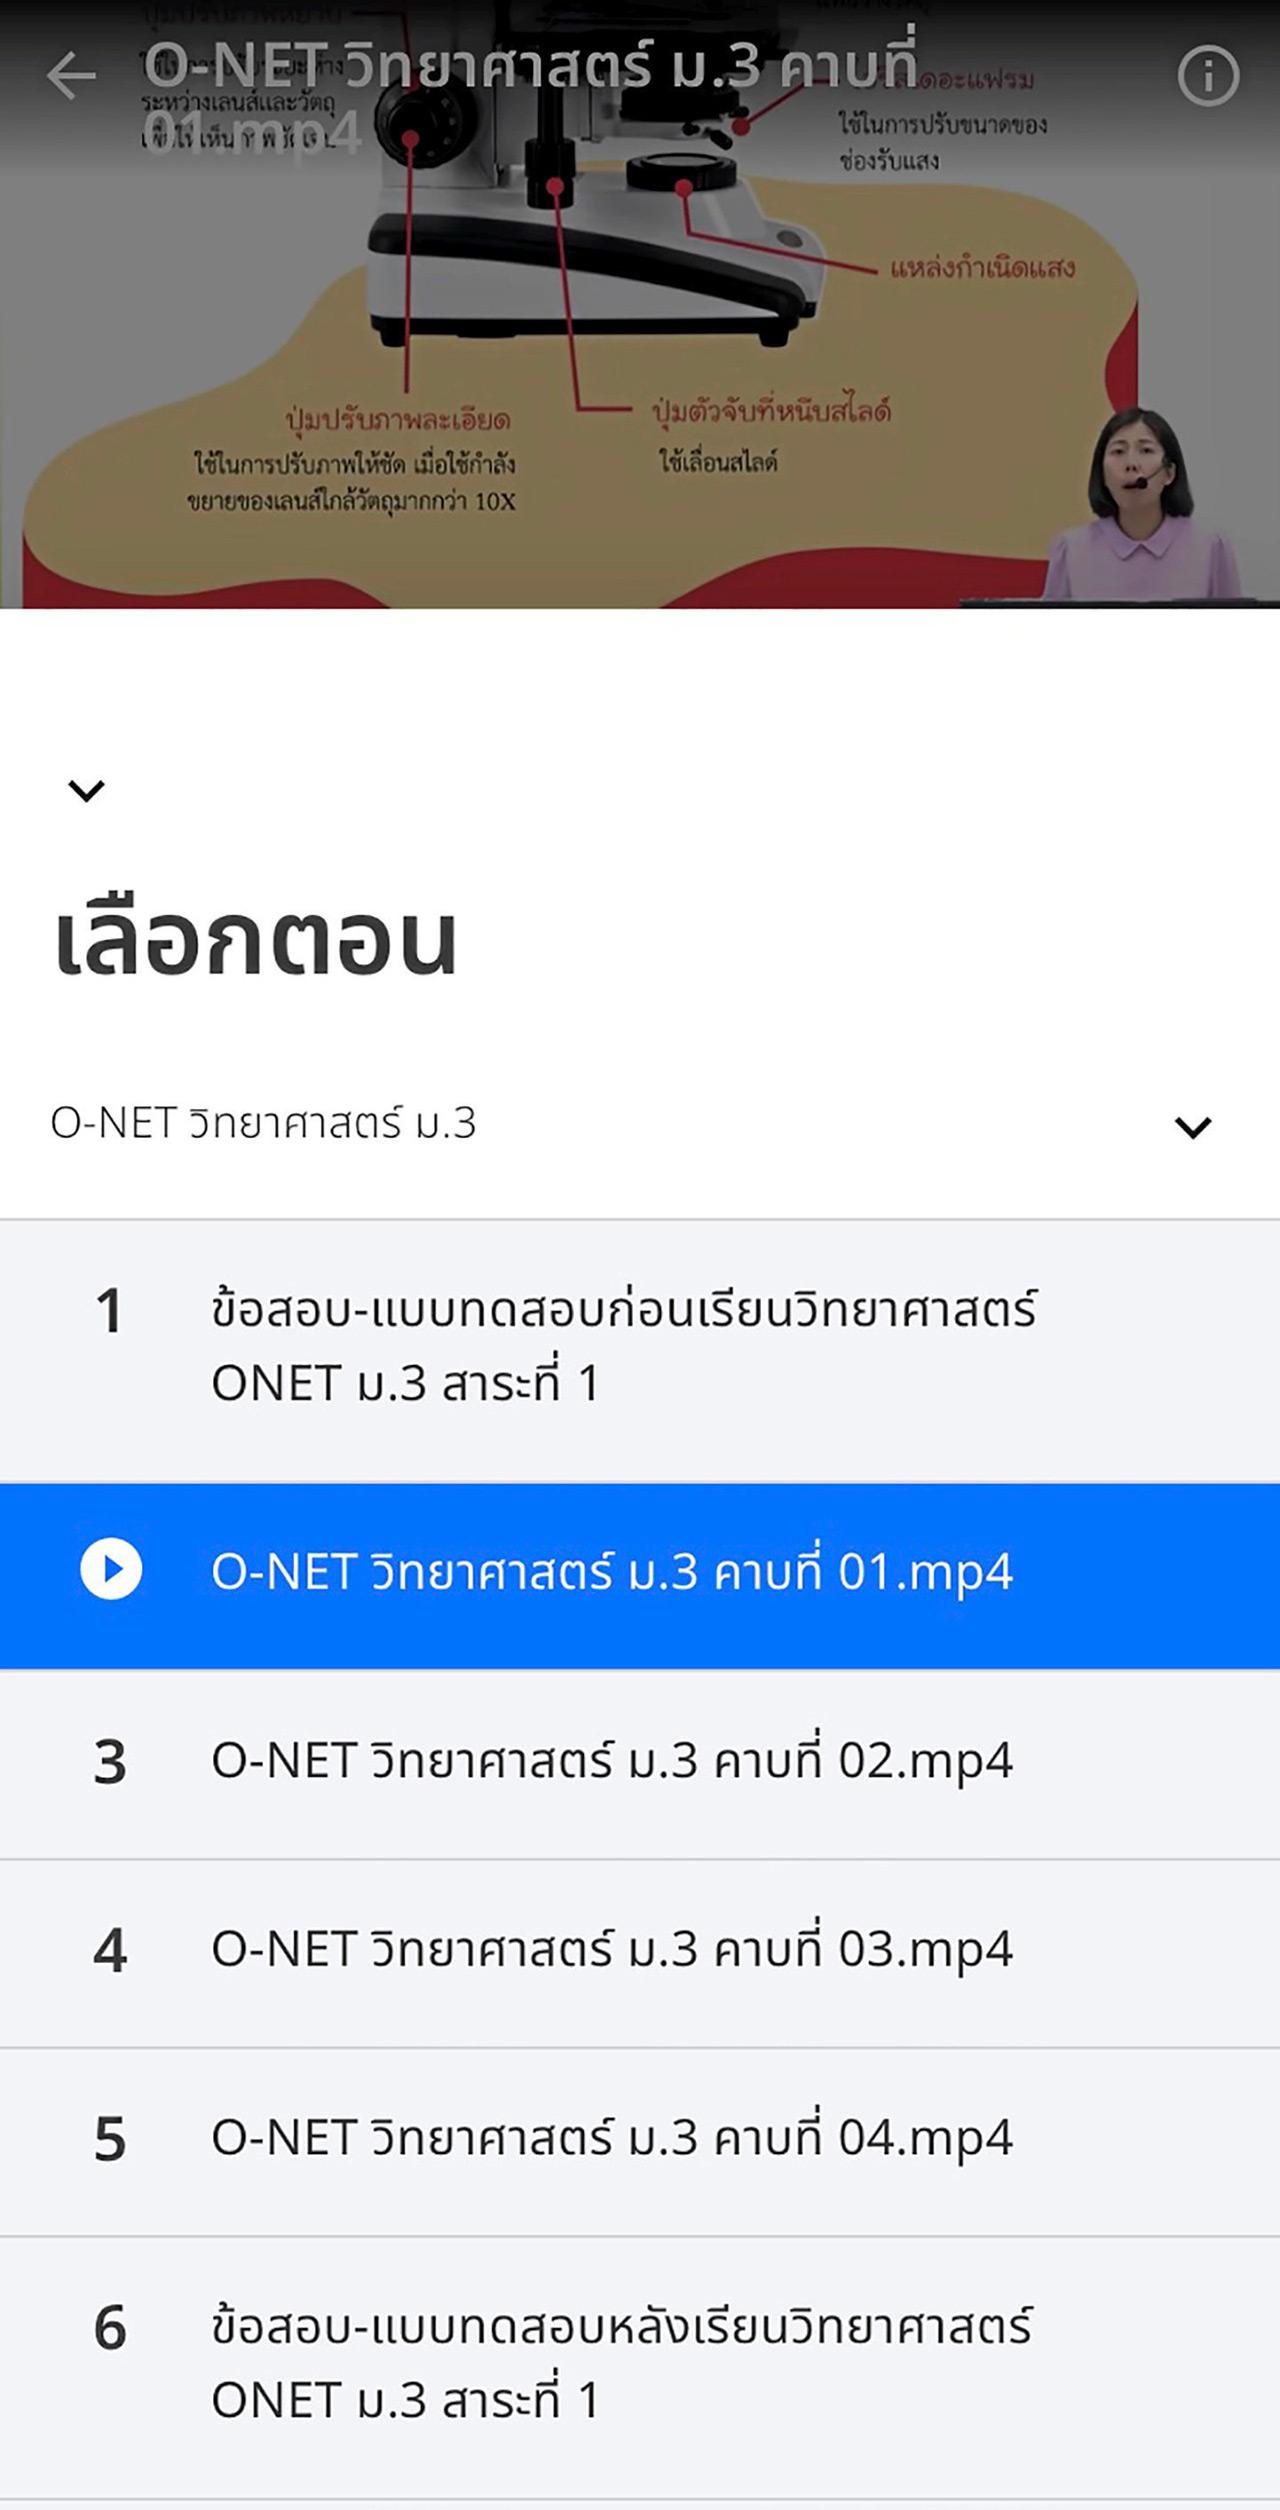The width and height of the screenshot is (1280, 2510).
Task: Select the highlighted คาบที่ 01.mp4 episode title
Action: [611, 1573]
